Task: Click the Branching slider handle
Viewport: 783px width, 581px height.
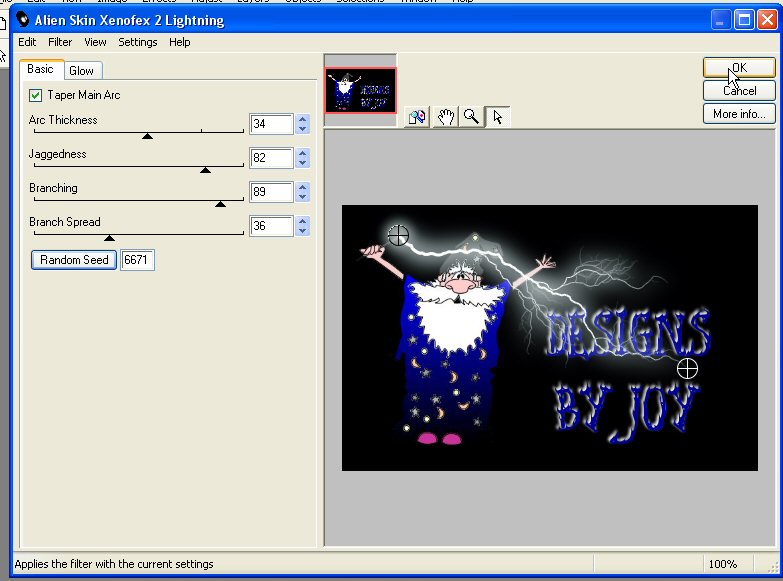Action: pos(220,204)
